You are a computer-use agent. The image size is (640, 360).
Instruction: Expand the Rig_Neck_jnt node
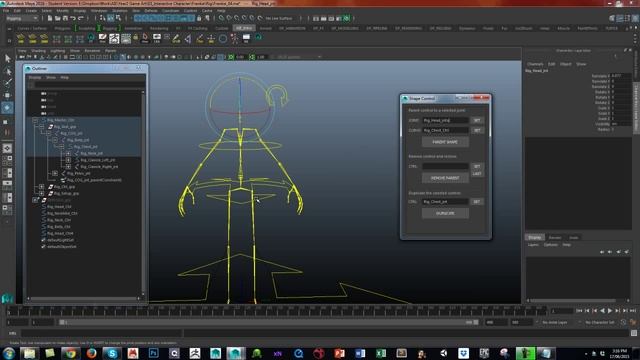pos(68,153)
